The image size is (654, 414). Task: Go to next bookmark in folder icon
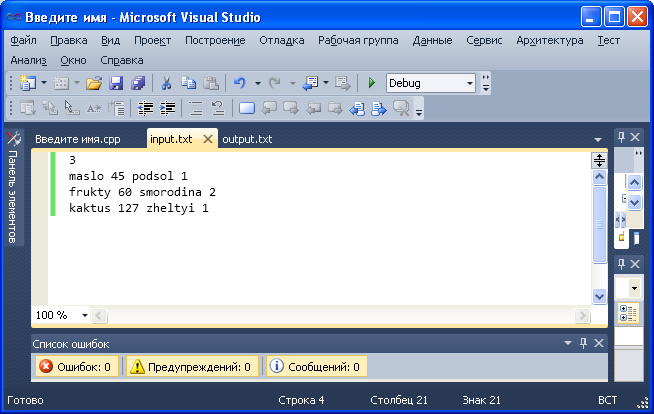(x=335, y=109)
